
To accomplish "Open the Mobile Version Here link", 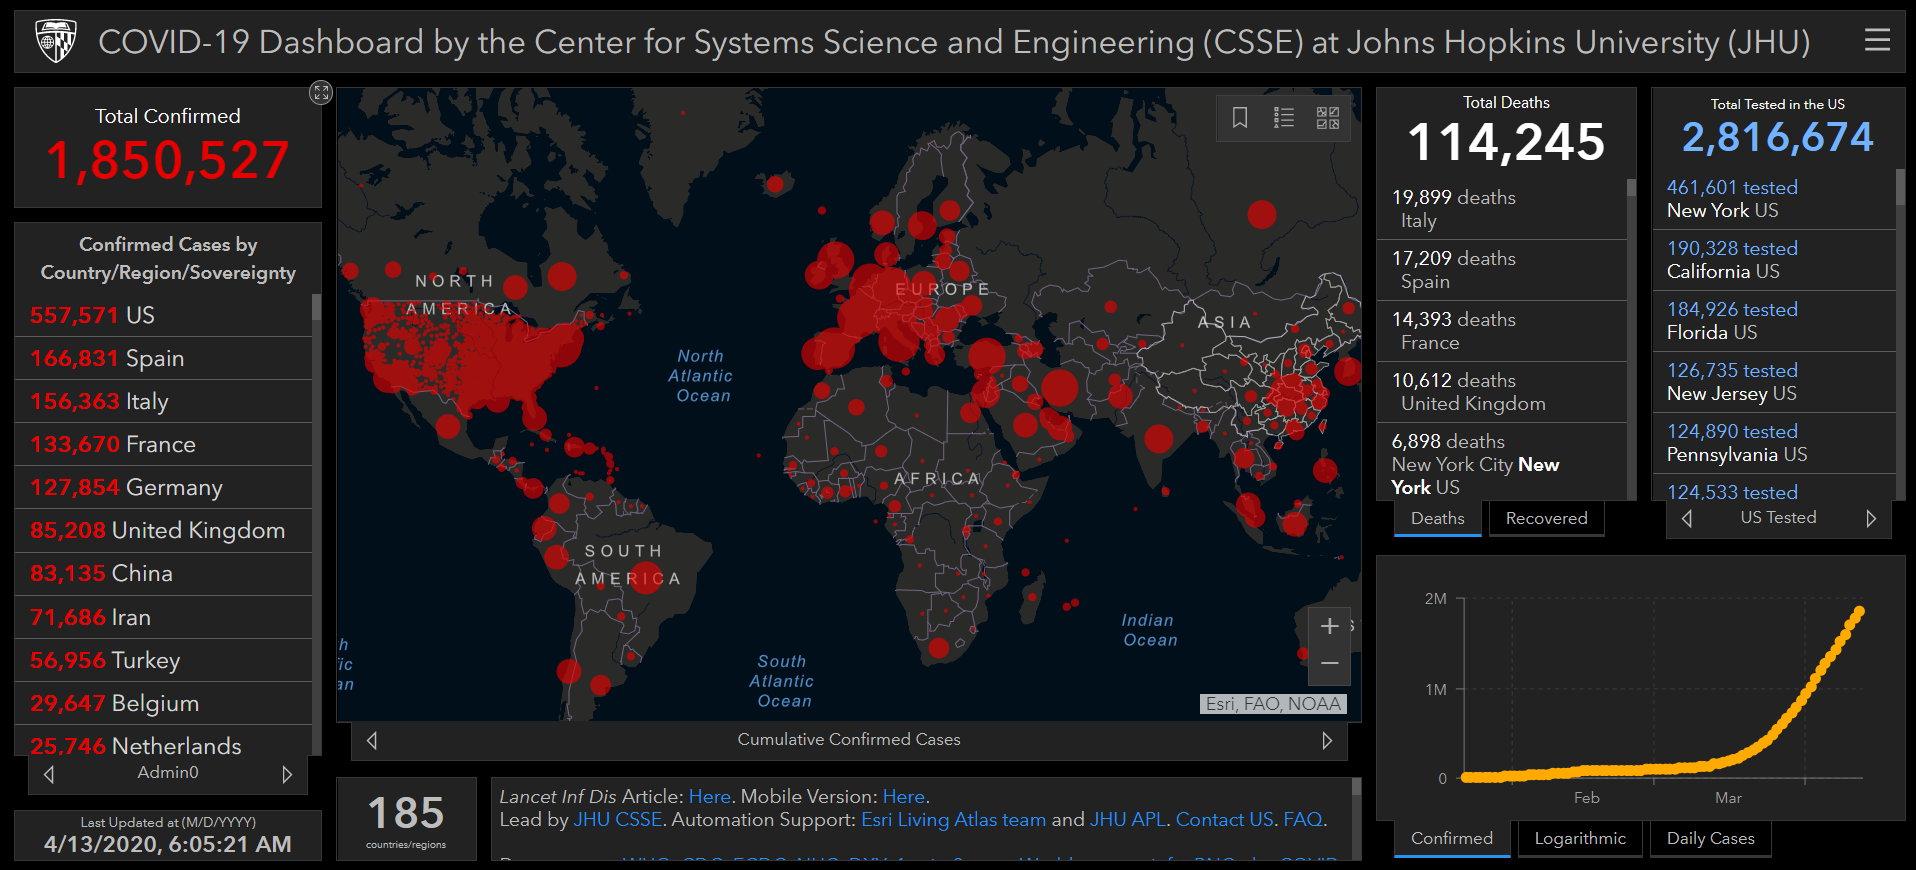I will coord(903,797).
